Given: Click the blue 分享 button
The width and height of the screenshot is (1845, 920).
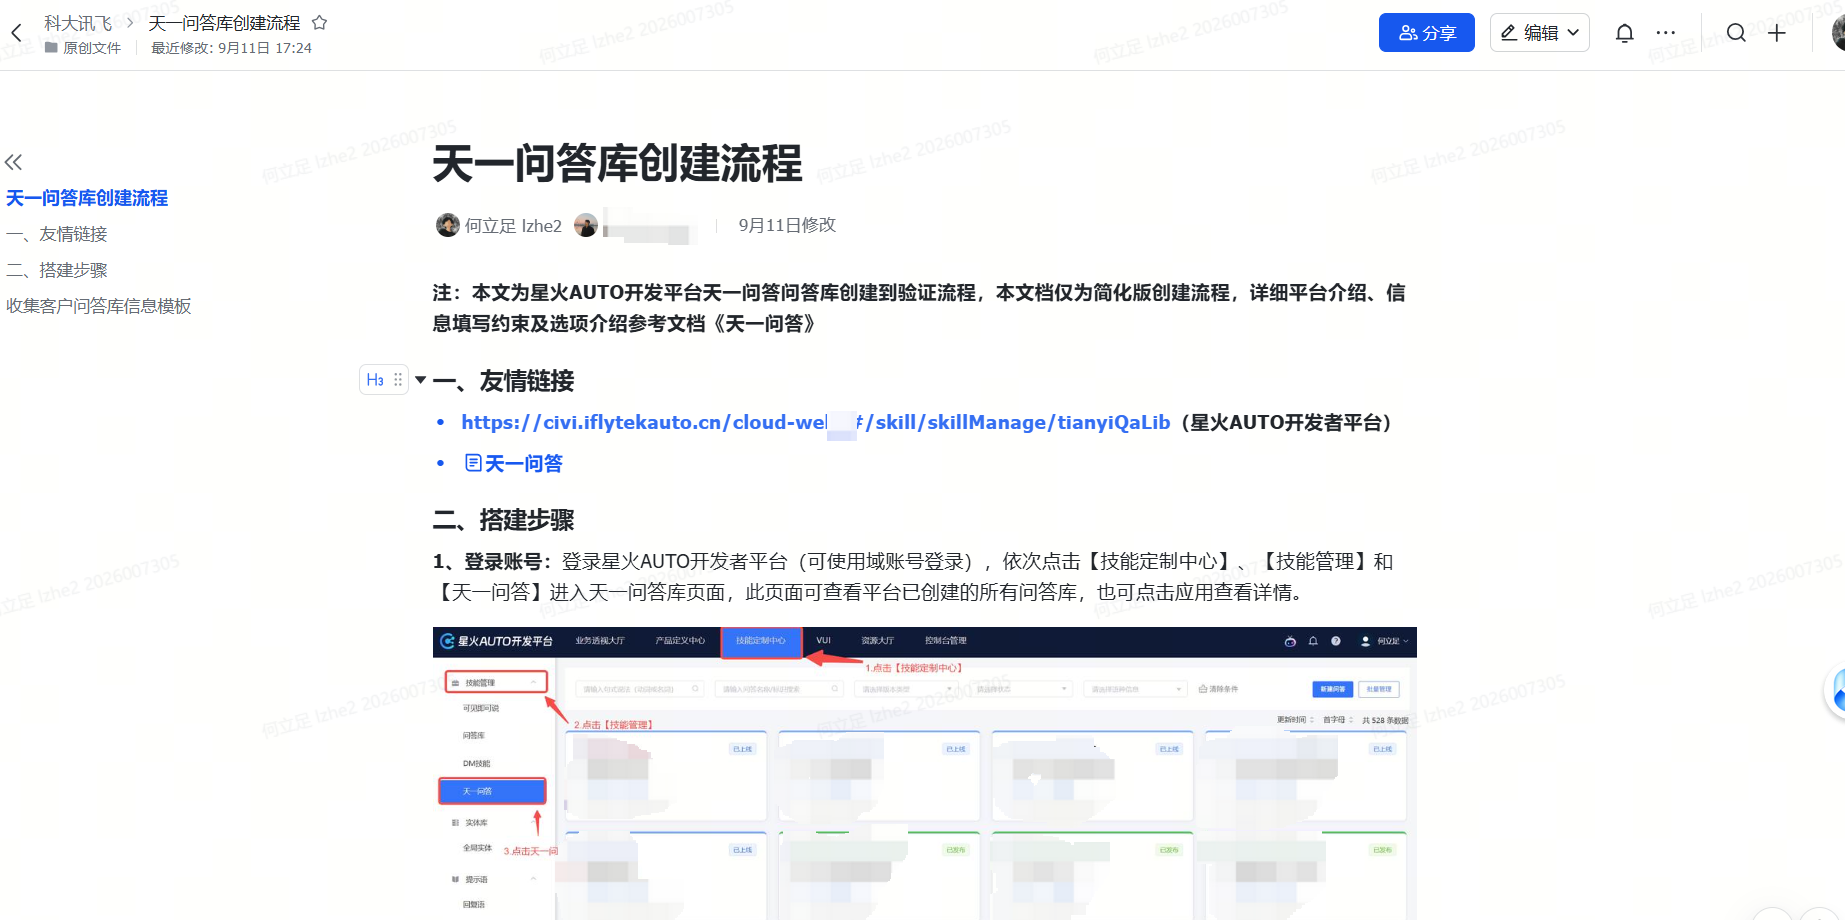Looking at the screenshot, I should point(1426,32).
